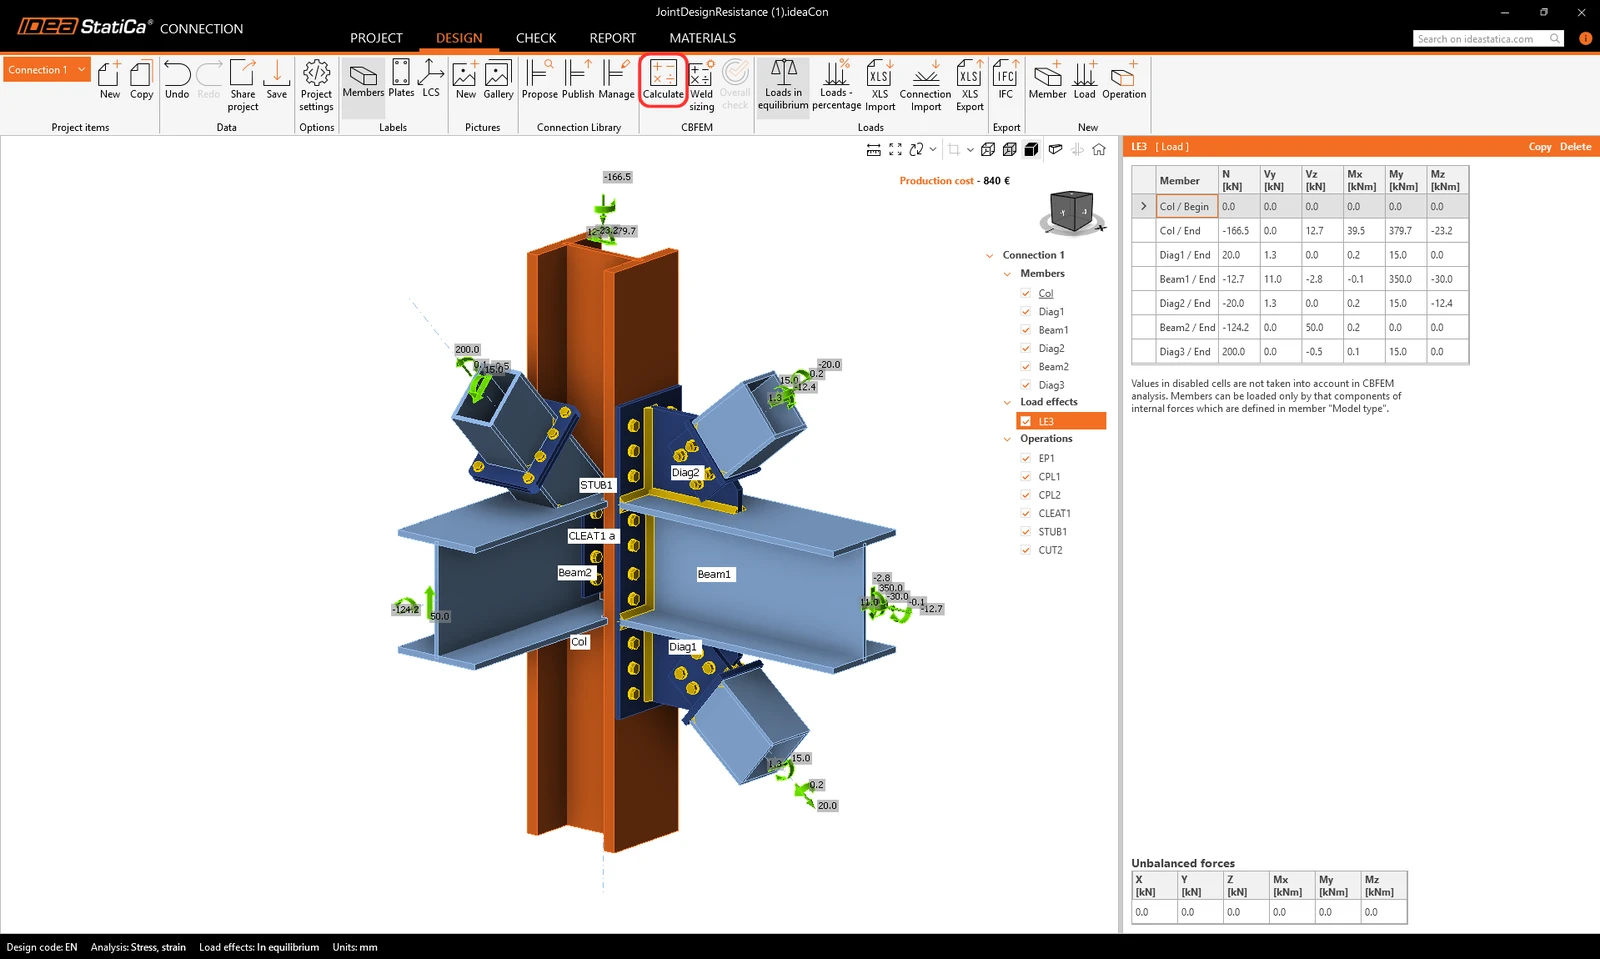The width and height of the screenshot is (1600, 959).
Task: Click the zoom-to-fit view icon
Action: point(895,150)
